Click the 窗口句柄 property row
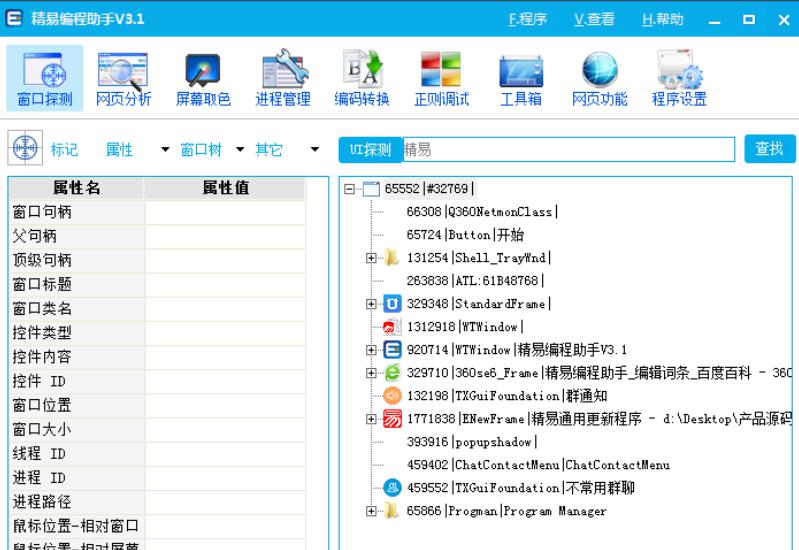 (157, 212)
